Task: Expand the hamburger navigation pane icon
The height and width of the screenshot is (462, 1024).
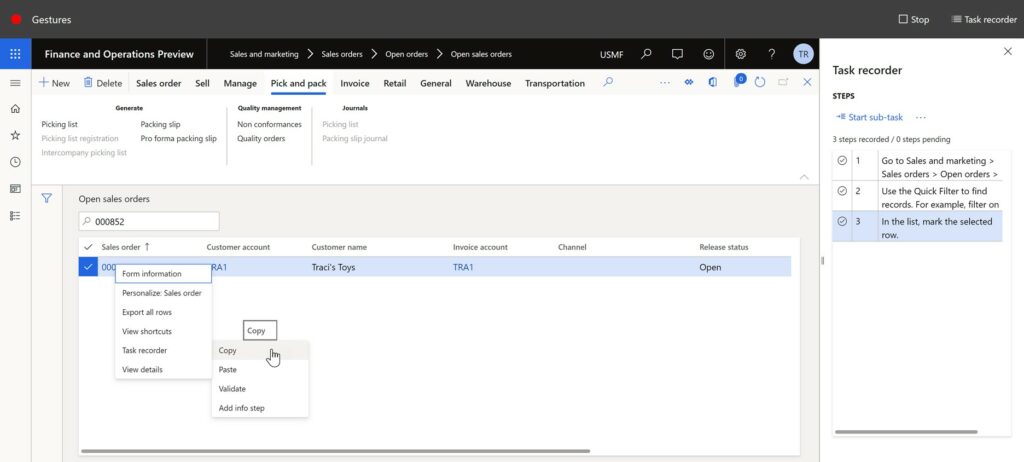Action: 16,83
